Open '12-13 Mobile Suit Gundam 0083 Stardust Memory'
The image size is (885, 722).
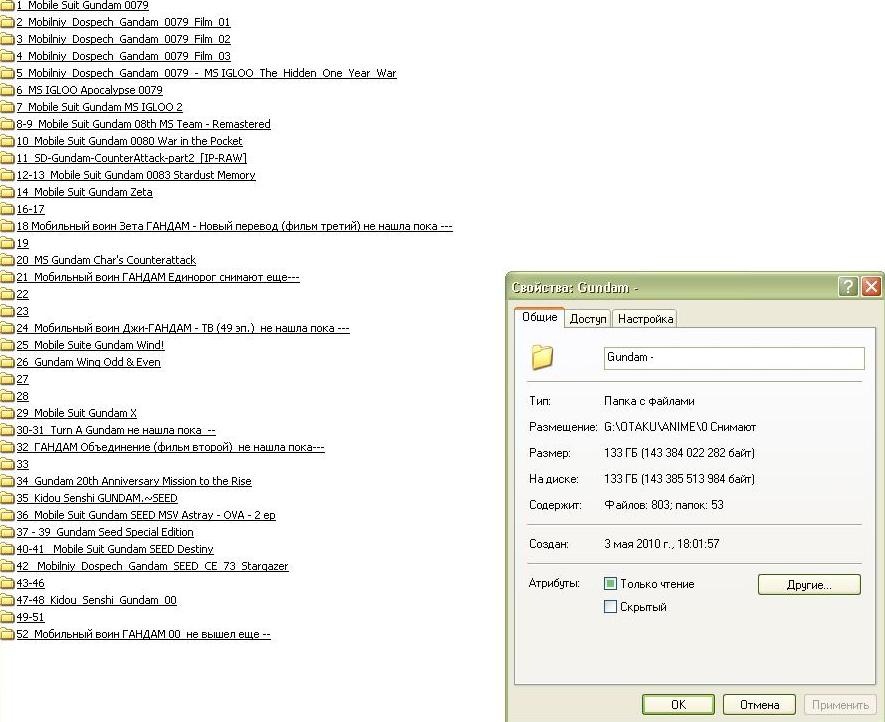click(x=135, y=175)
